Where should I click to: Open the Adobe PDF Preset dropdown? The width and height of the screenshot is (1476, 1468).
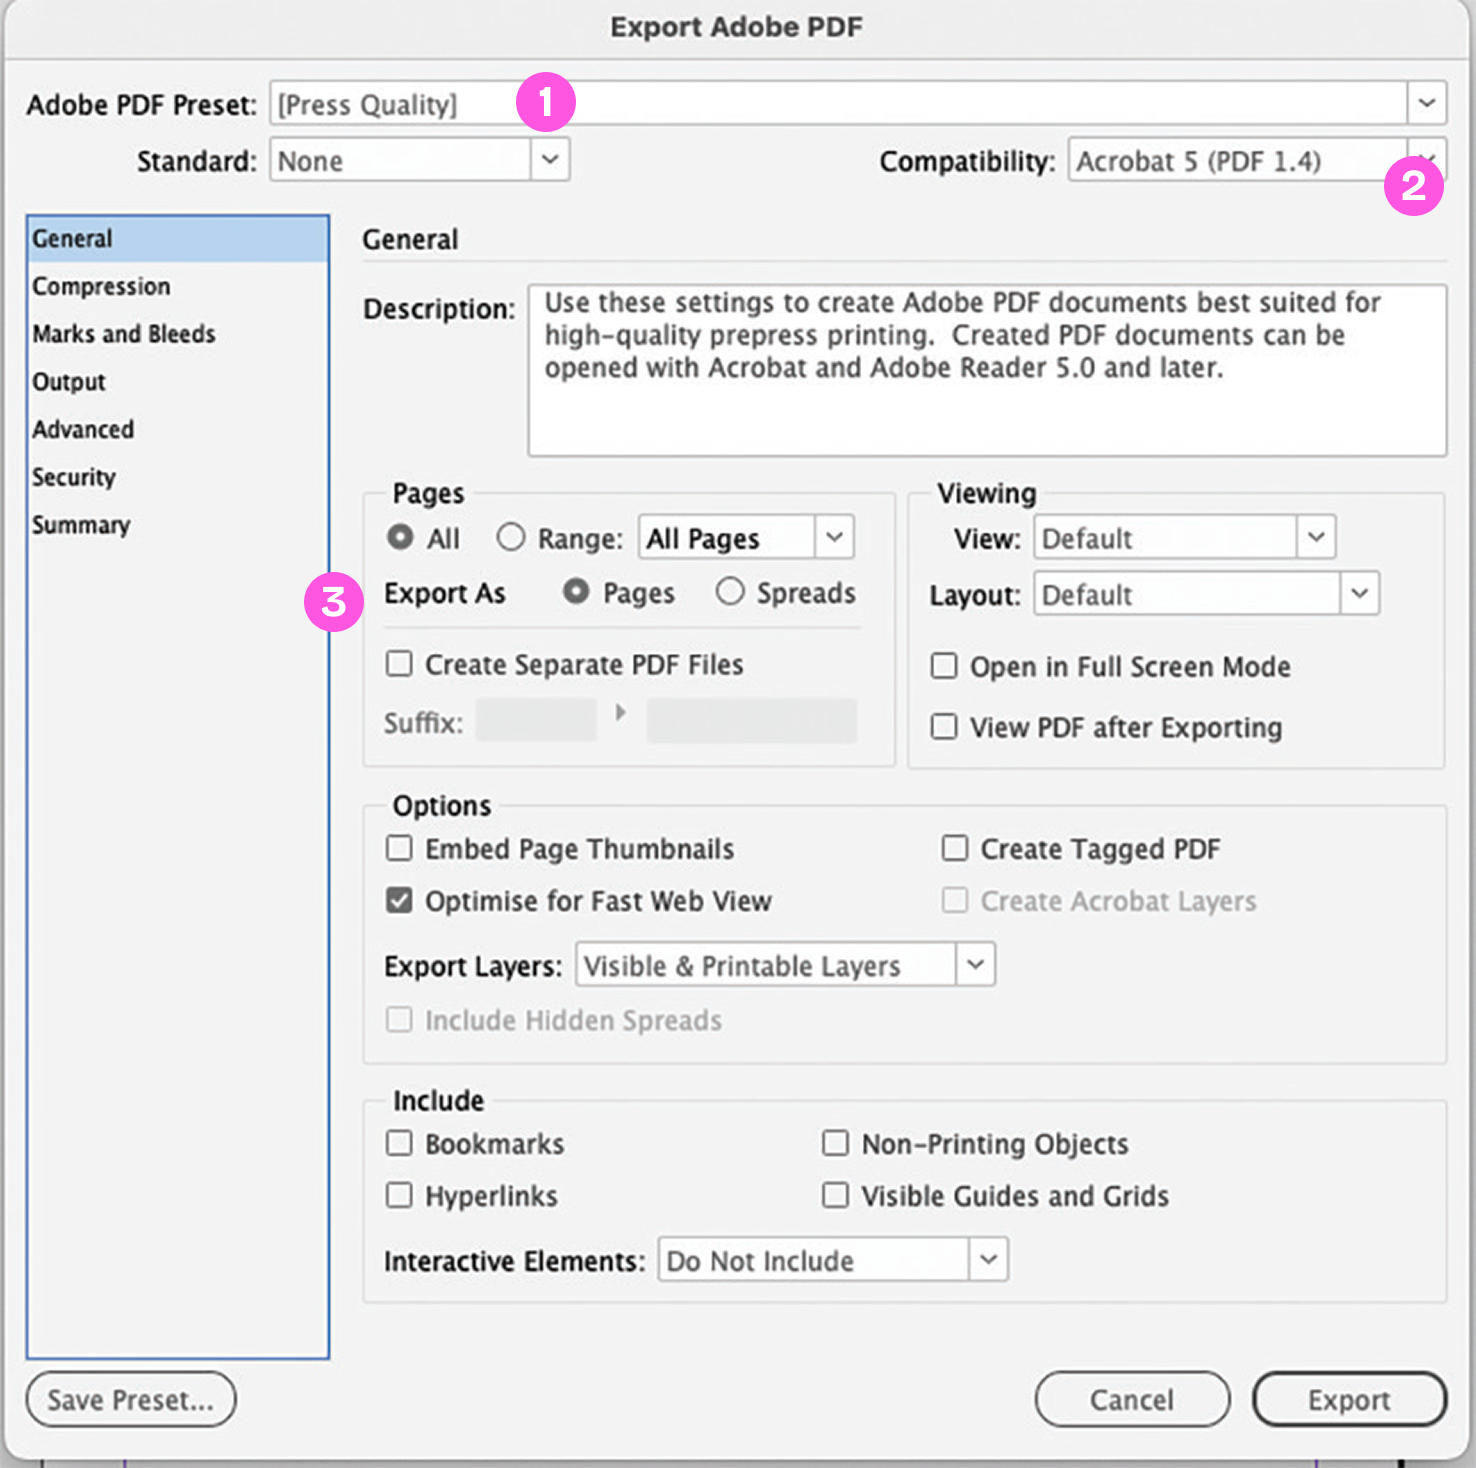click(1428, 103)
